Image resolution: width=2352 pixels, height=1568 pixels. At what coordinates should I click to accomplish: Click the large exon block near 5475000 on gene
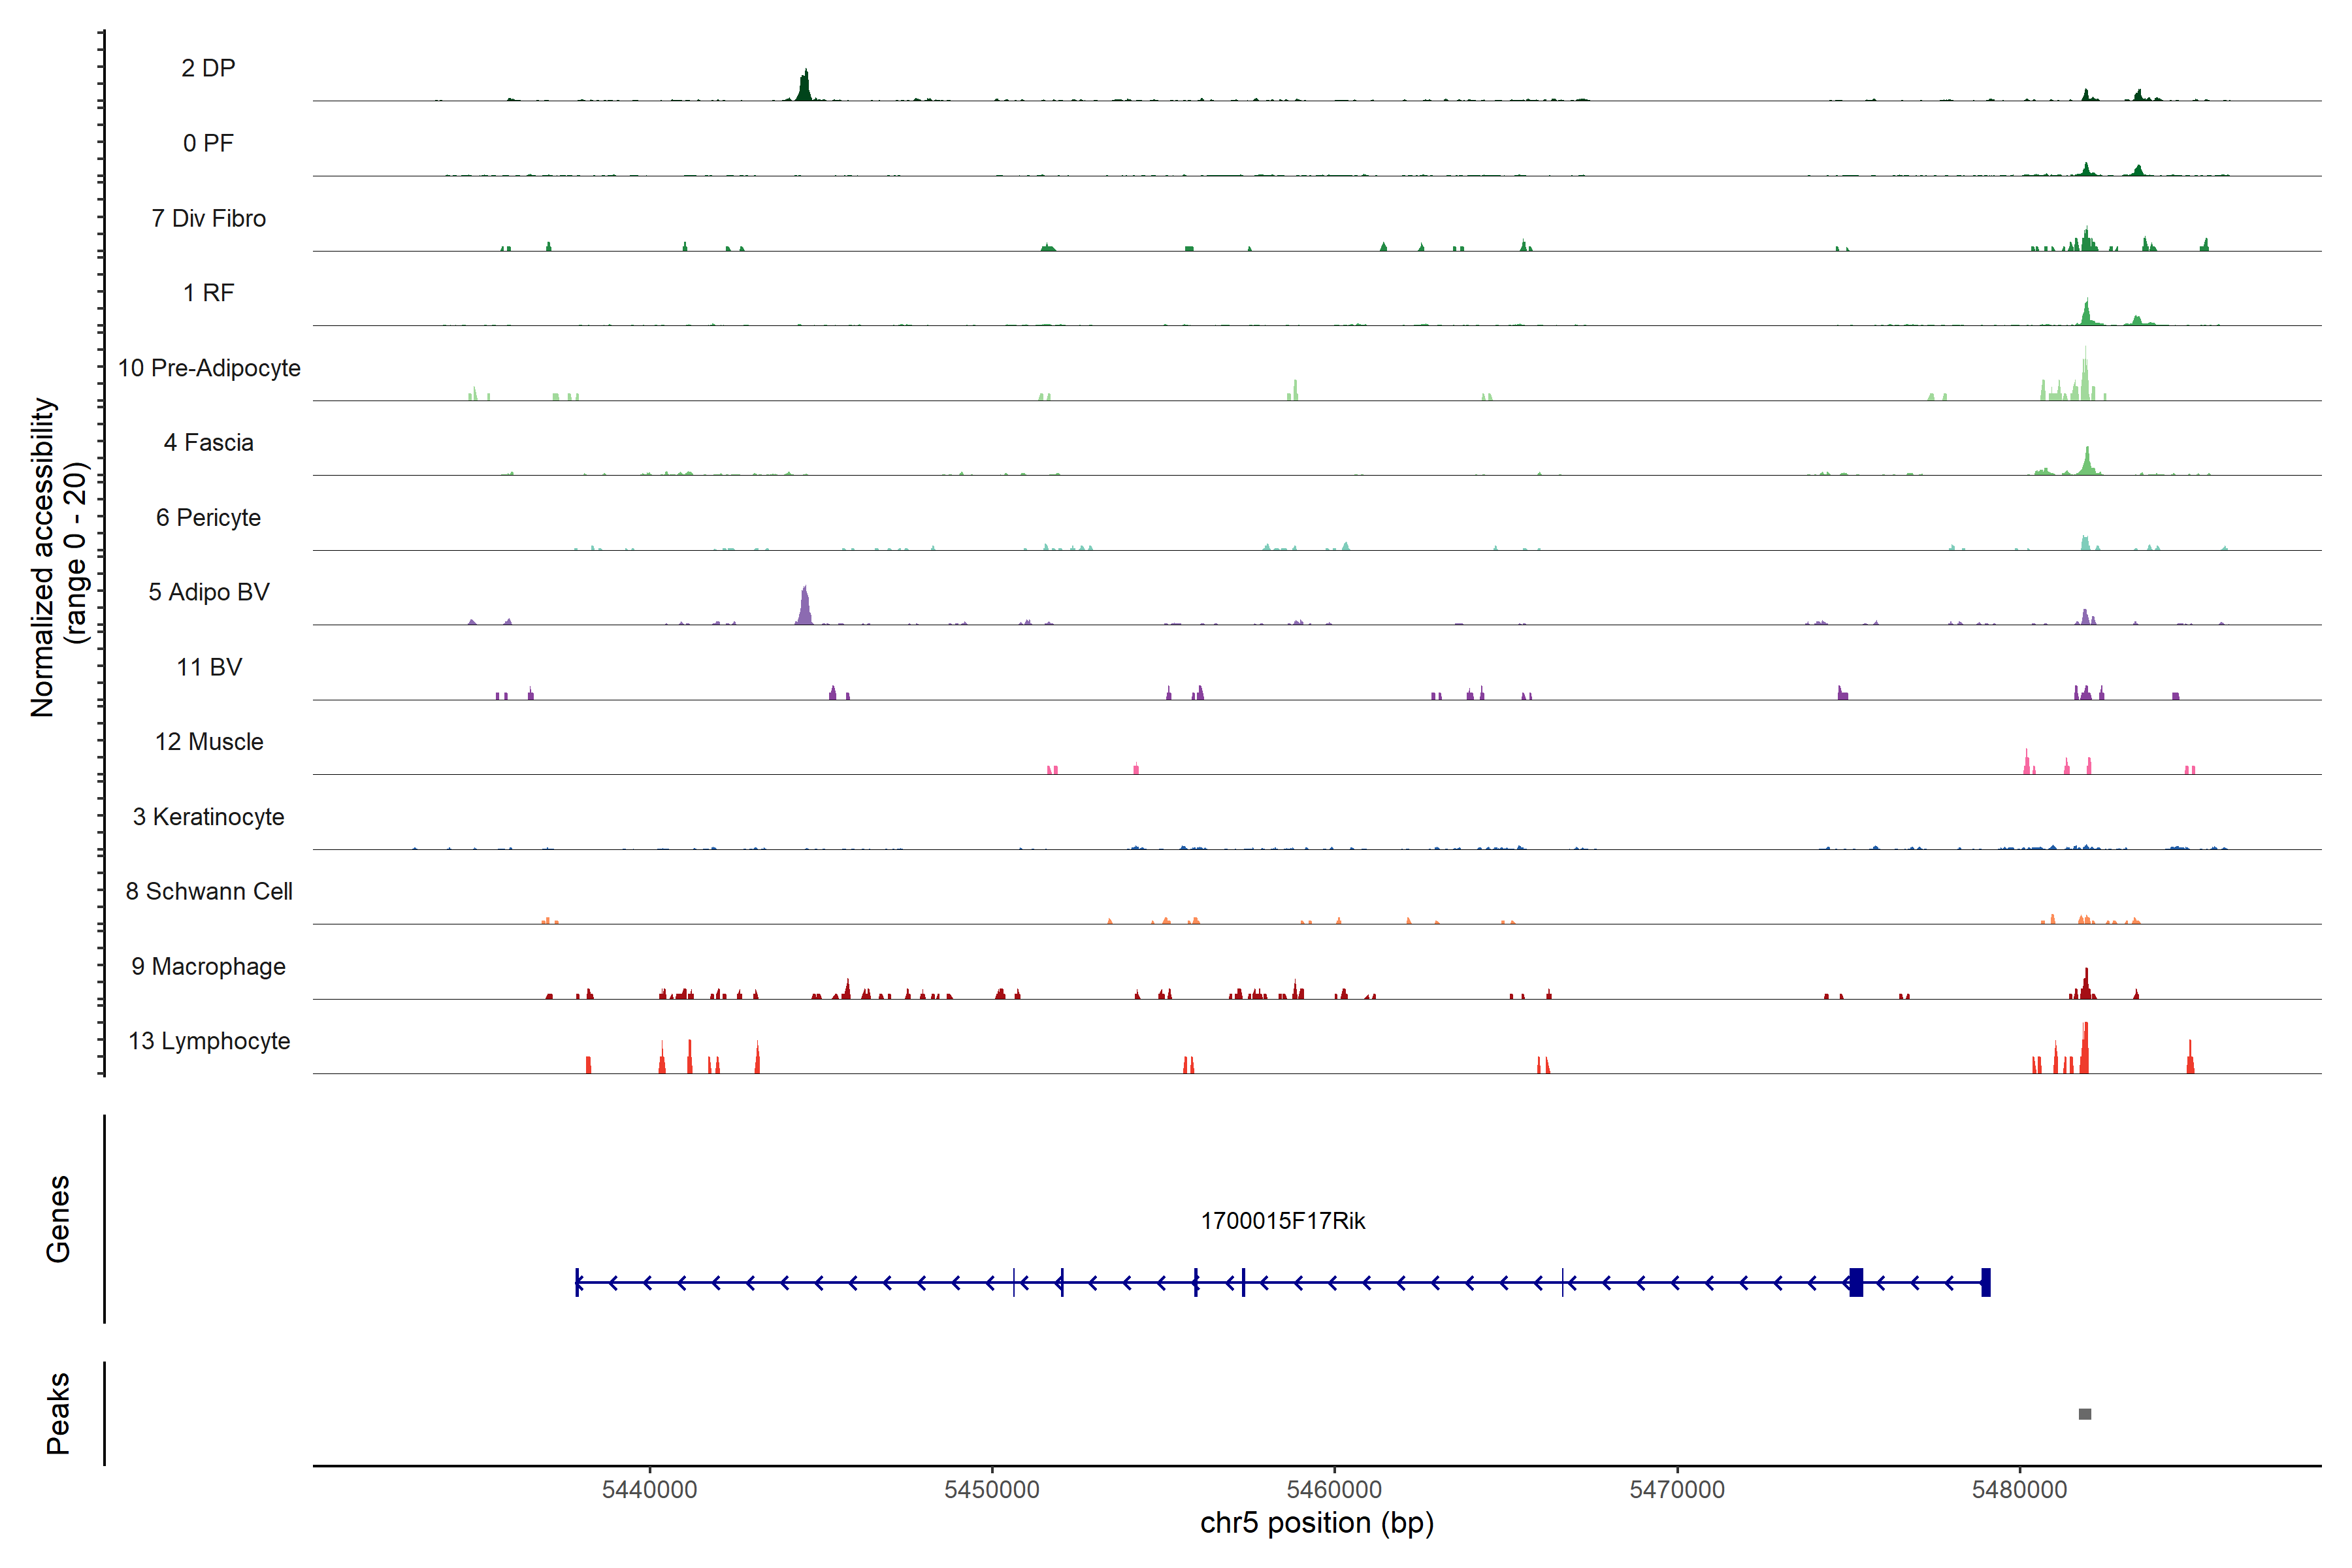[1856, 1282]
